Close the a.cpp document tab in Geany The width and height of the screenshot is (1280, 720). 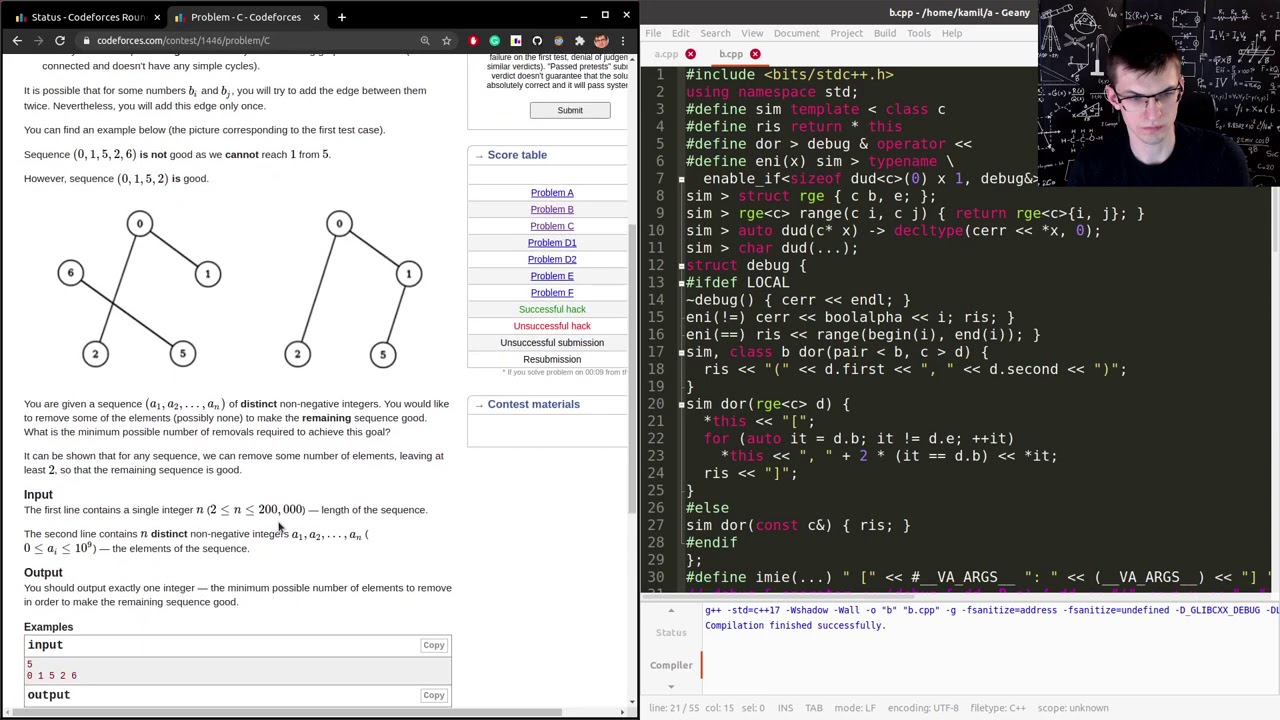tap(690, 54)
